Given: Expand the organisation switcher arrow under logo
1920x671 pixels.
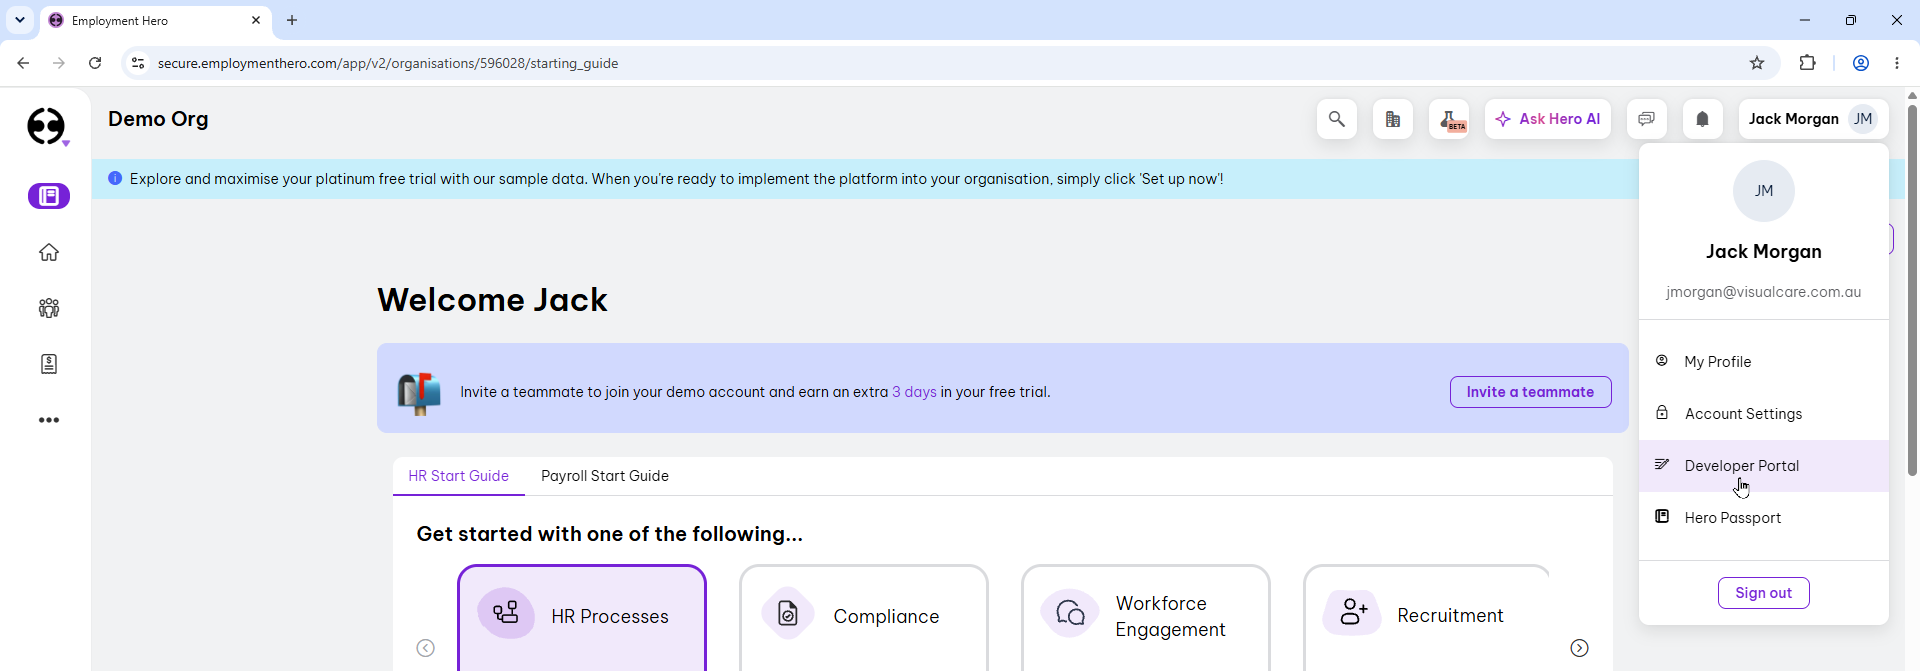Looking at the screenshot, I should [x=66, y=144].
